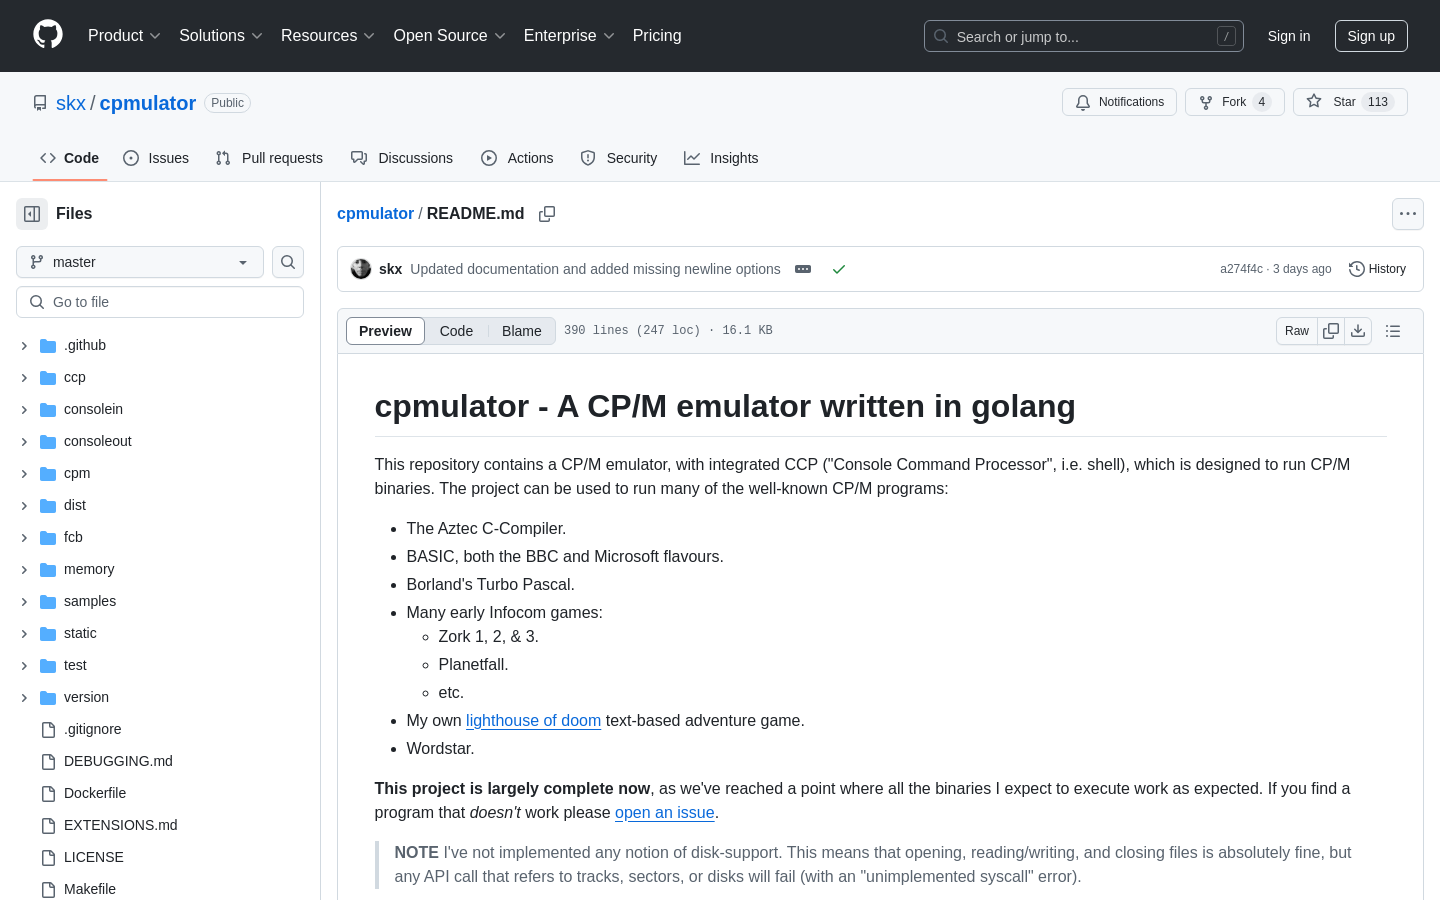View the file commit History
Image resolution: width=1440 pixels, height=900 pixels.
(x=1378, y=269)
